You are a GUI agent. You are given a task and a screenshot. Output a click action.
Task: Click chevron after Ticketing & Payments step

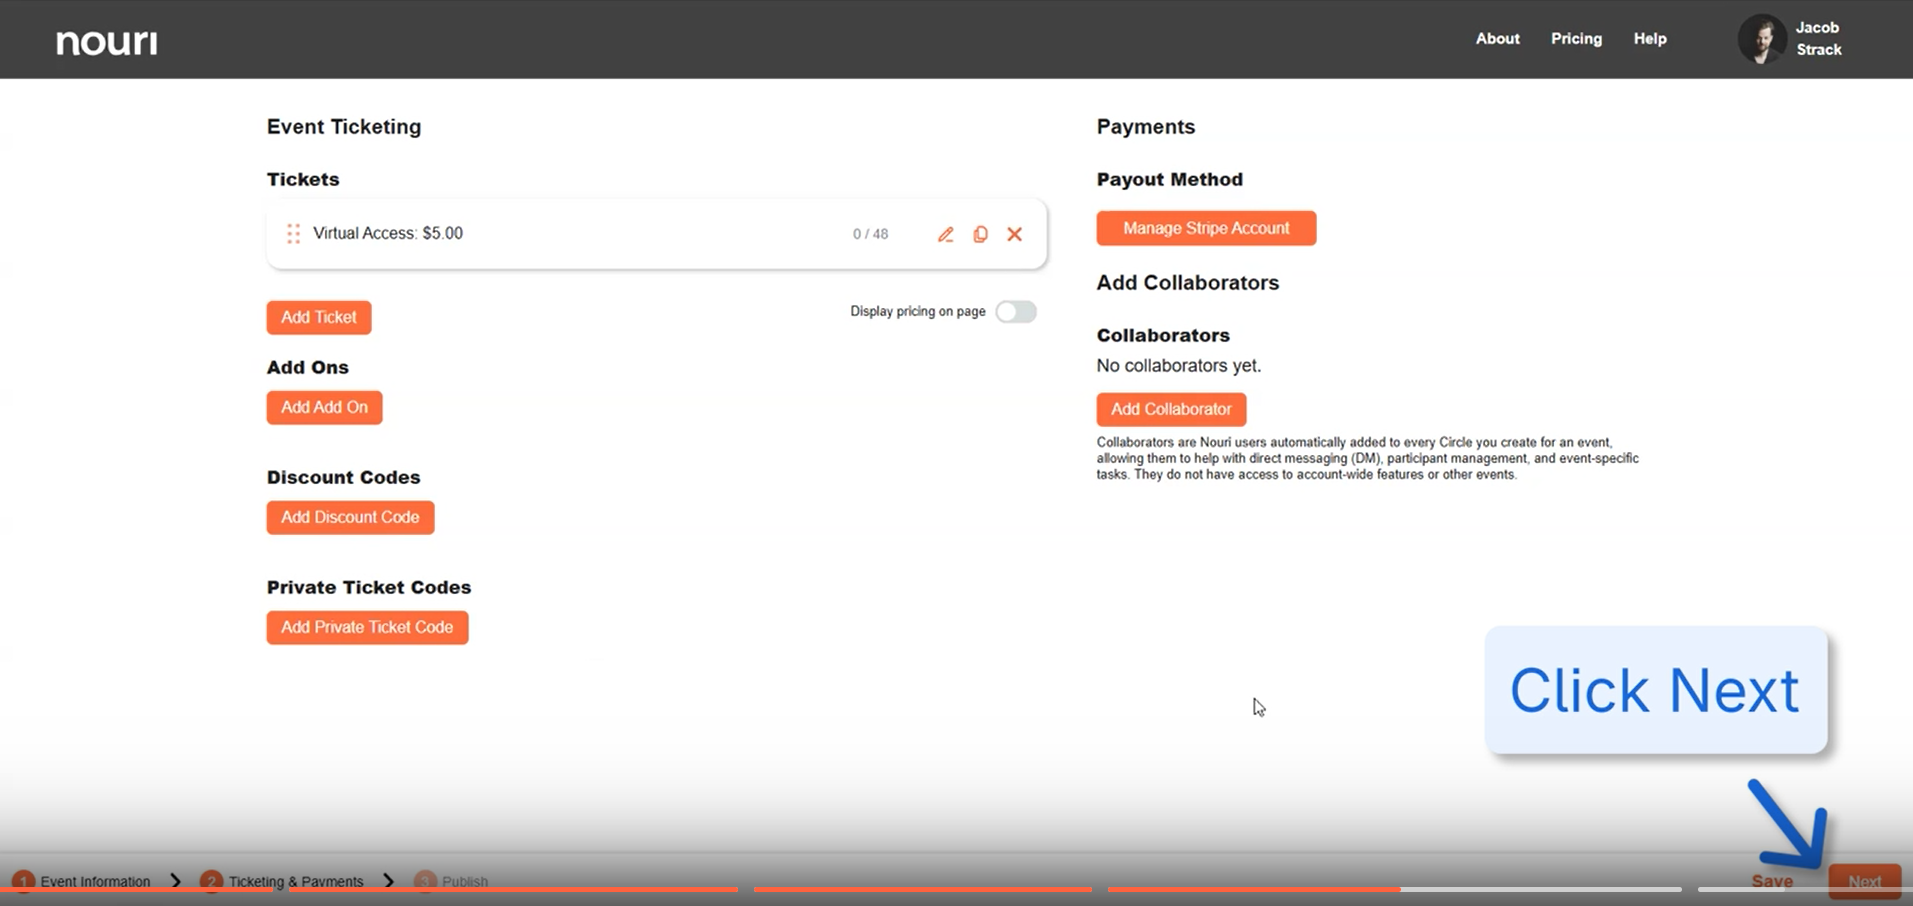click(x=389, y=881)
